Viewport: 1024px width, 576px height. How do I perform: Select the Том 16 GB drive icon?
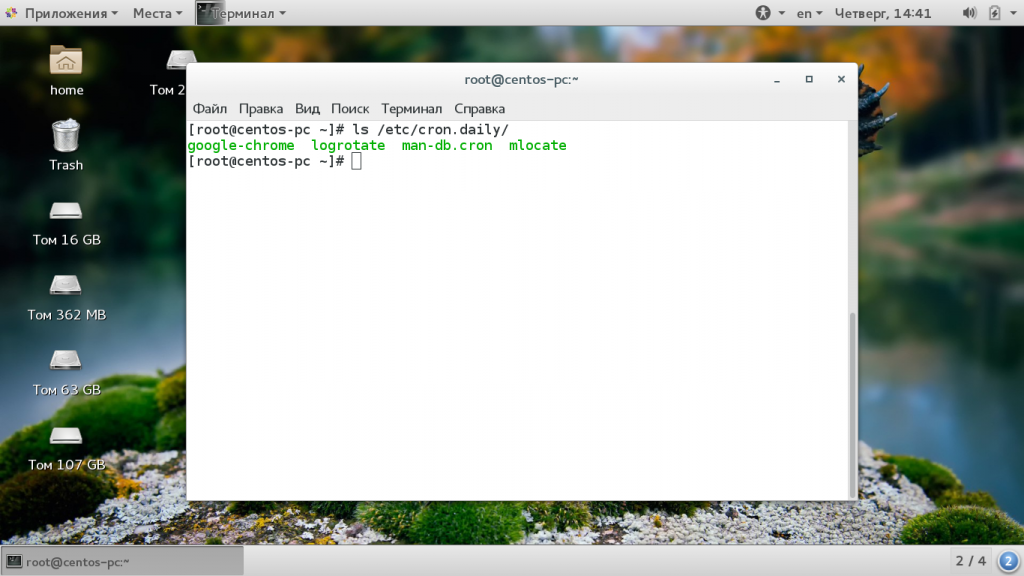(66, 211)
